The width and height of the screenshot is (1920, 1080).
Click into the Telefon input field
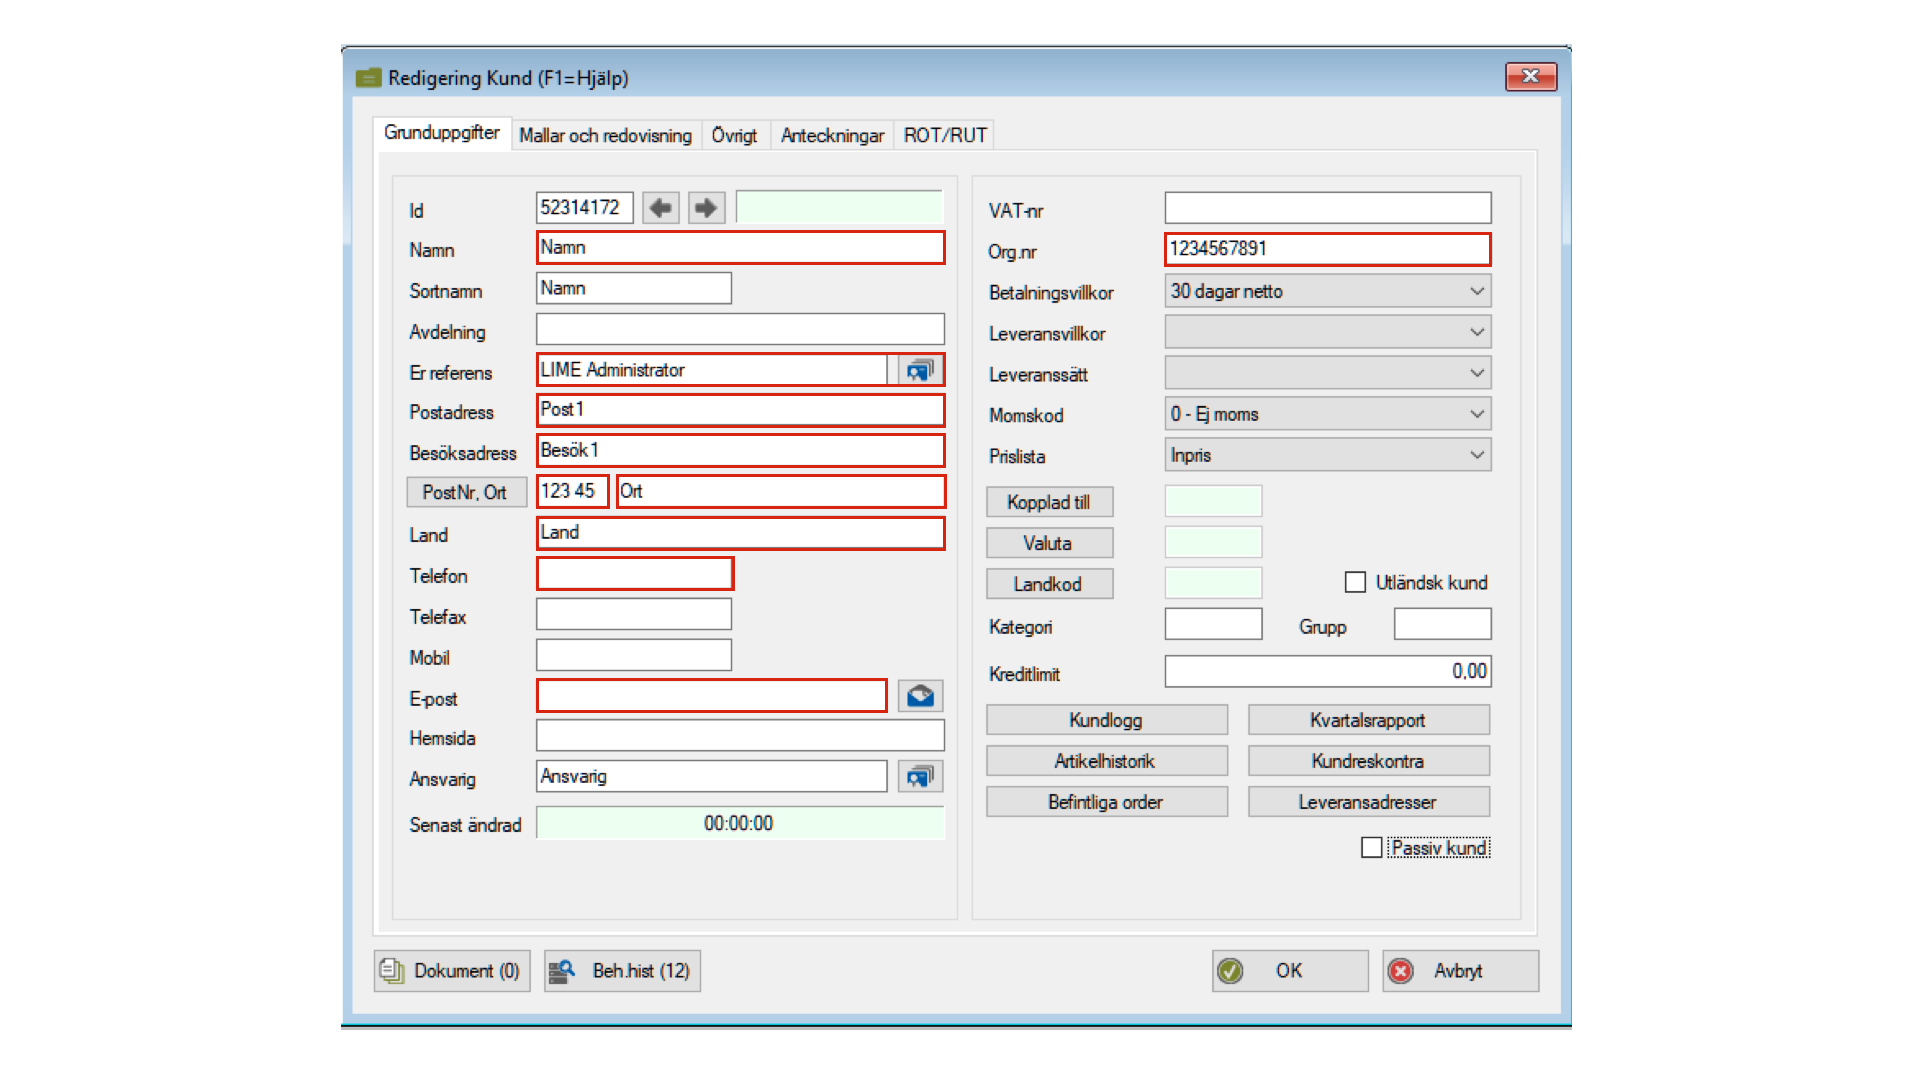634,574
